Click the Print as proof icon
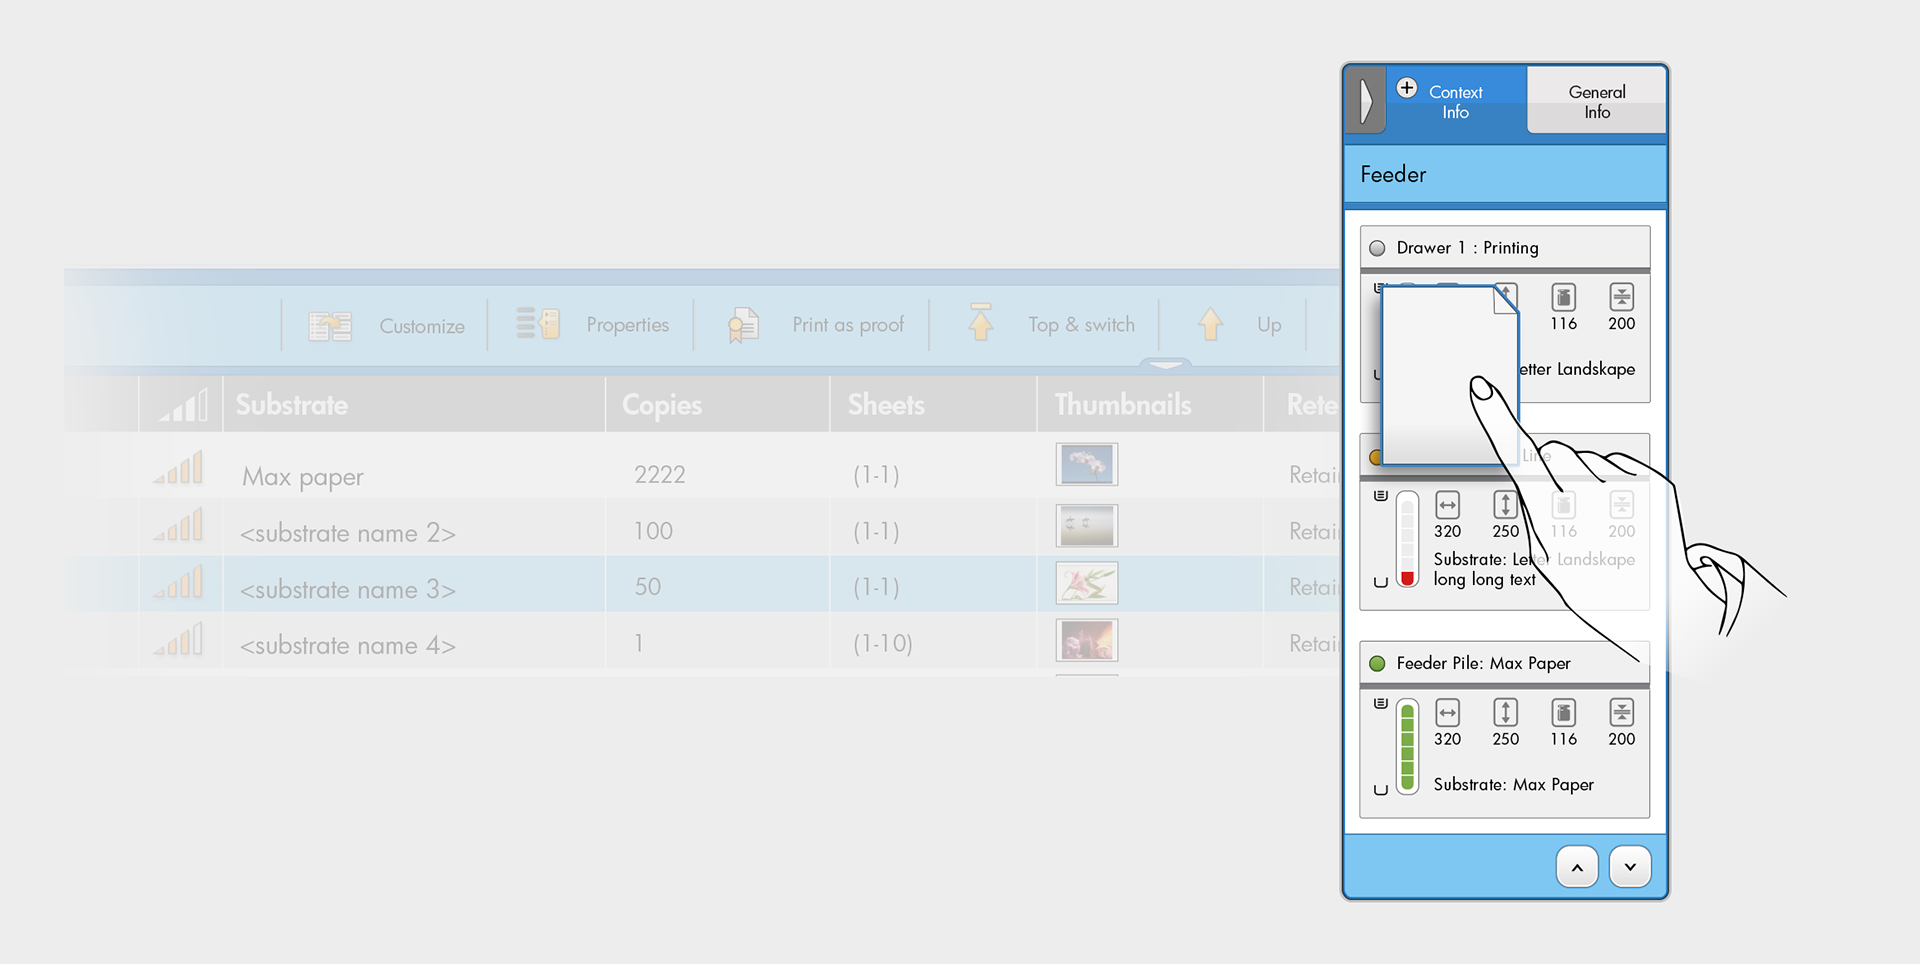 [x=743, y=325]
